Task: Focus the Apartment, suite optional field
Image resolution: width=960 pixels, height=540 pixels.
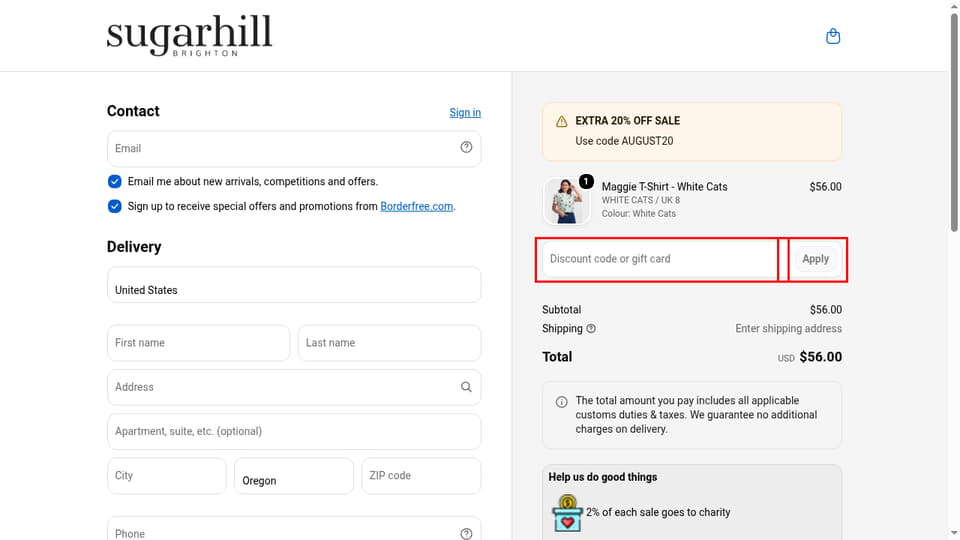Action: coord(294,432)
